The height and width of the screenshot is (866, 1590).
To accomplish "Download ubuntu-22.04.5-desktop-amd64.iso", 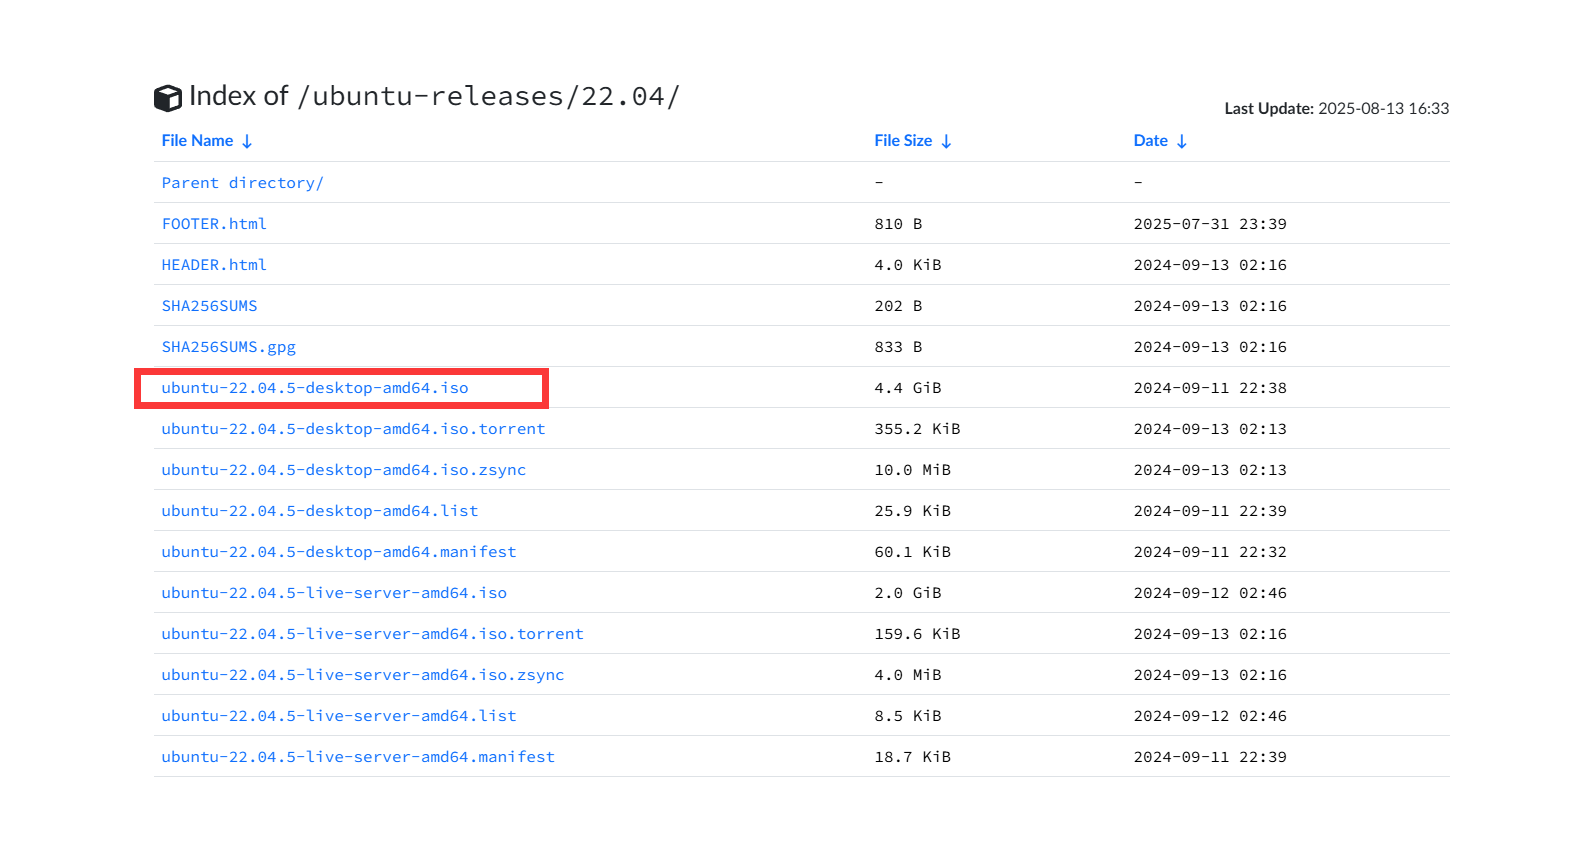I will point(315,388).
